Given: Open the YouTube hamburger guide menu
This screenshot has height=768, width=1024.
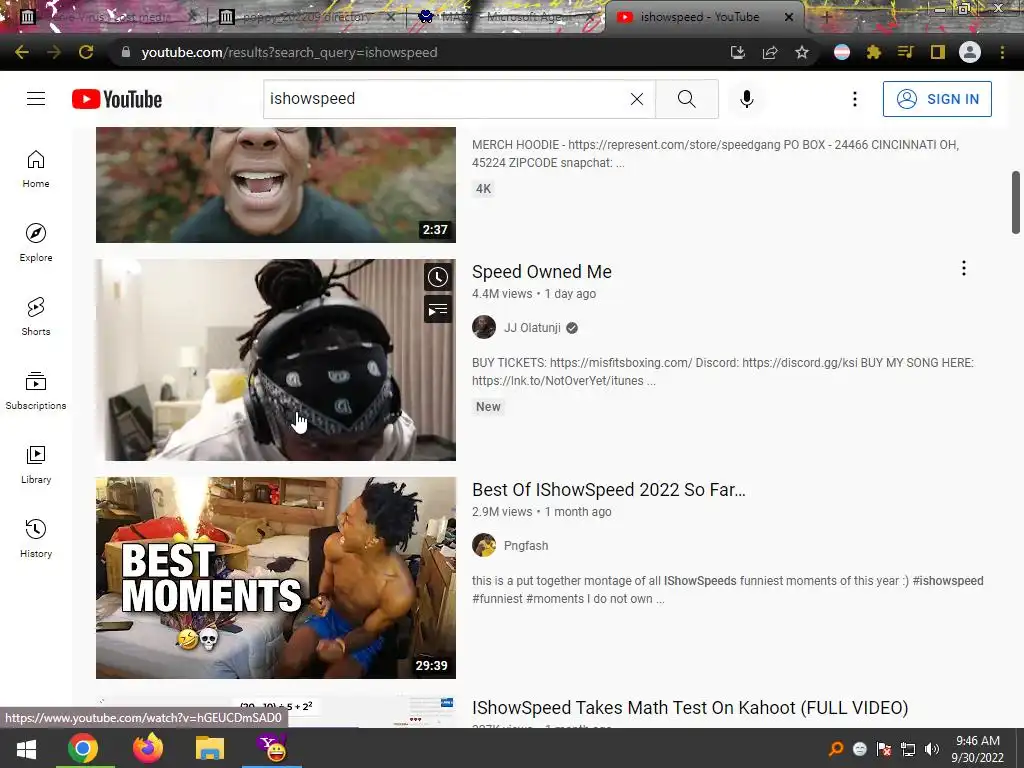Looking at the screenshot, I should click(36, 99).
